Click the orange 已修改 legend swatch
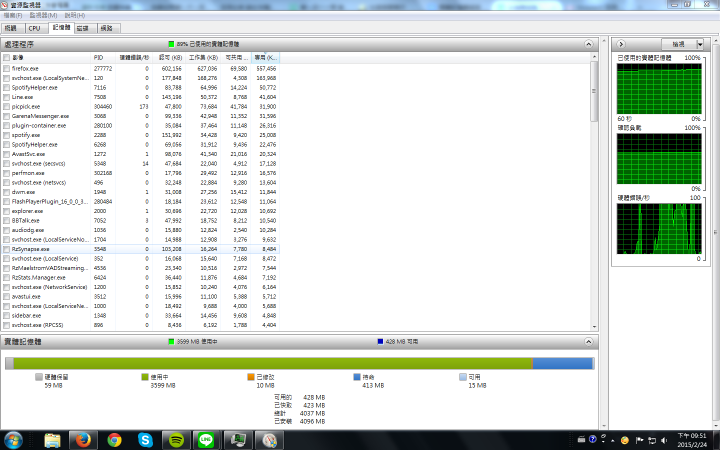The width and height of the screenshot is (720, 450). 251,377
